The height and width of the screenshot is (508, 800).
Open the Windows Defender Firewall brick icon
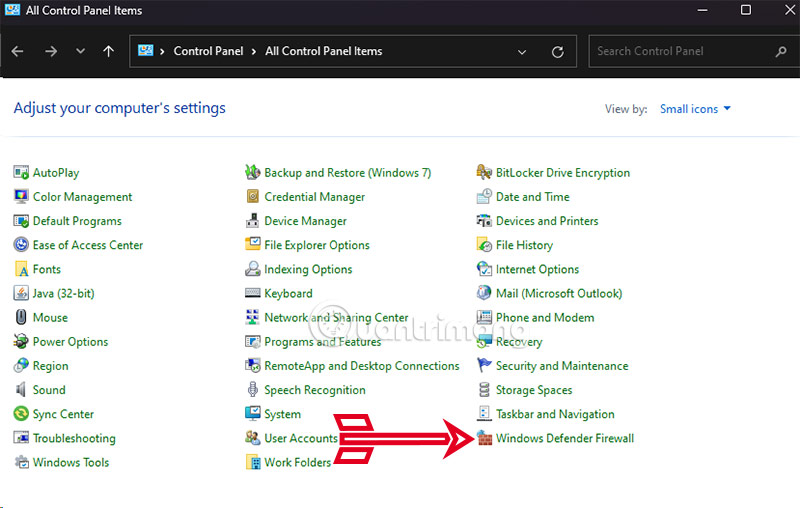click(x=485, y=438)
